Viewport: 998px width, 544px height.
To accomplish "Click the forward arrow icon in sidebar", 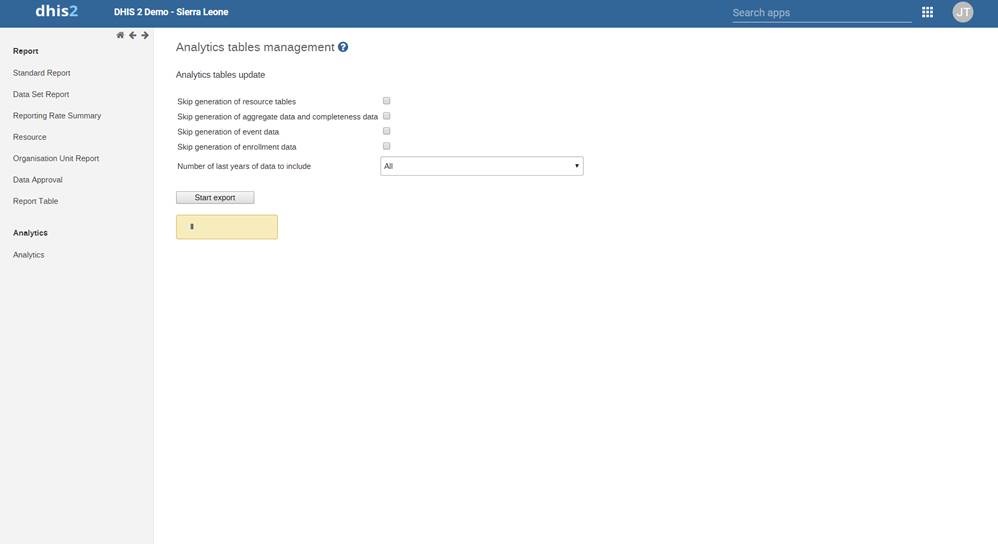I will (x=145, y=36).
